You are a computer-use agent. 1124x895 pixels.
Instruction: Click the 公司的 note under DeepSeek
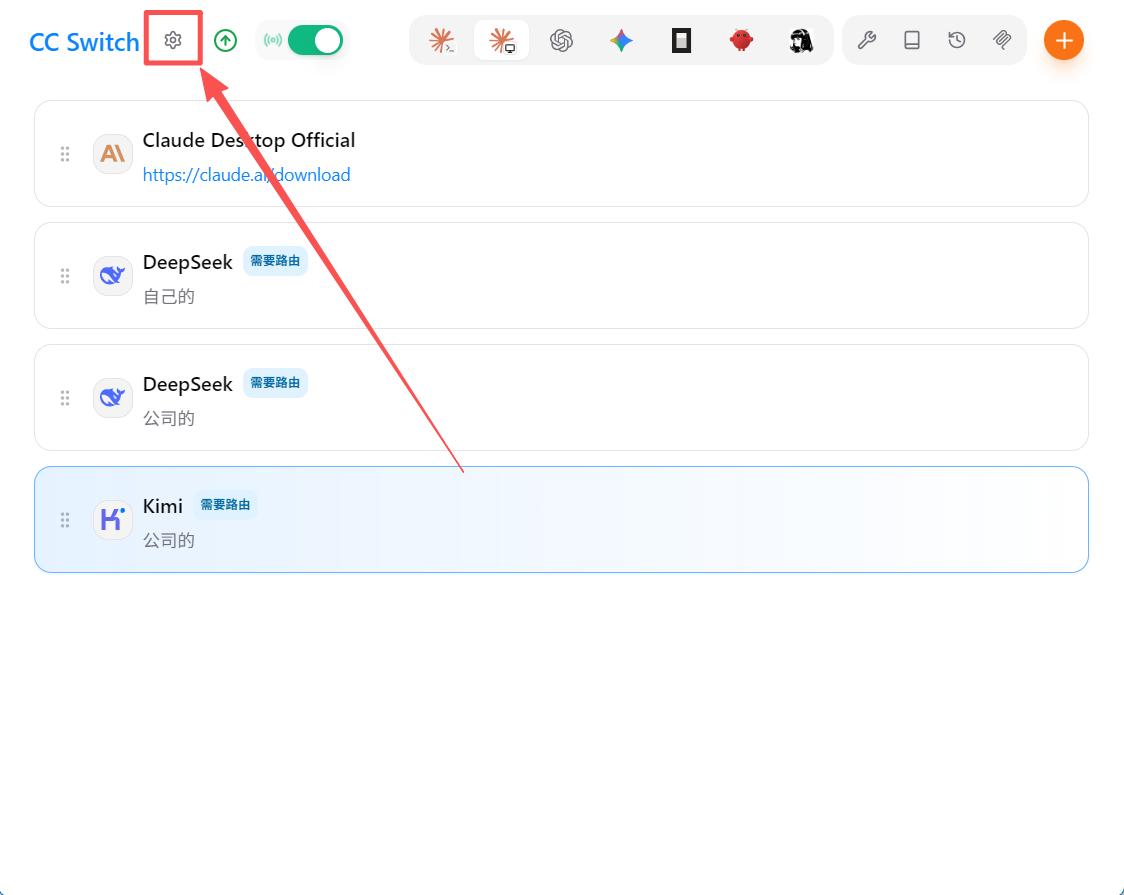[168, 418]
